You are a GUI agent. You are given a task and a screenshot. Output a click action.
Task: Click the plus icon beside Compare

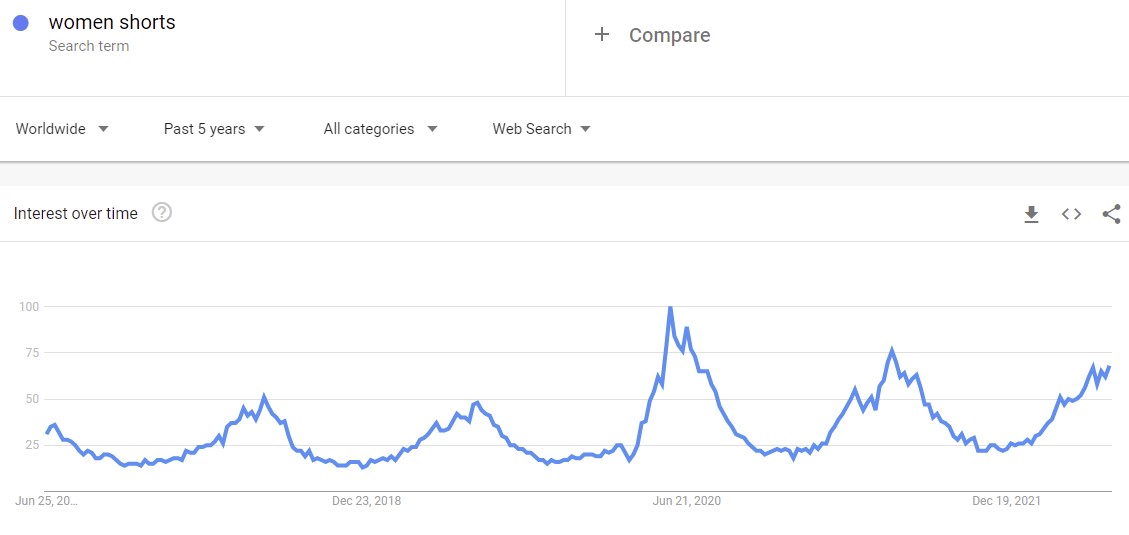602,35
